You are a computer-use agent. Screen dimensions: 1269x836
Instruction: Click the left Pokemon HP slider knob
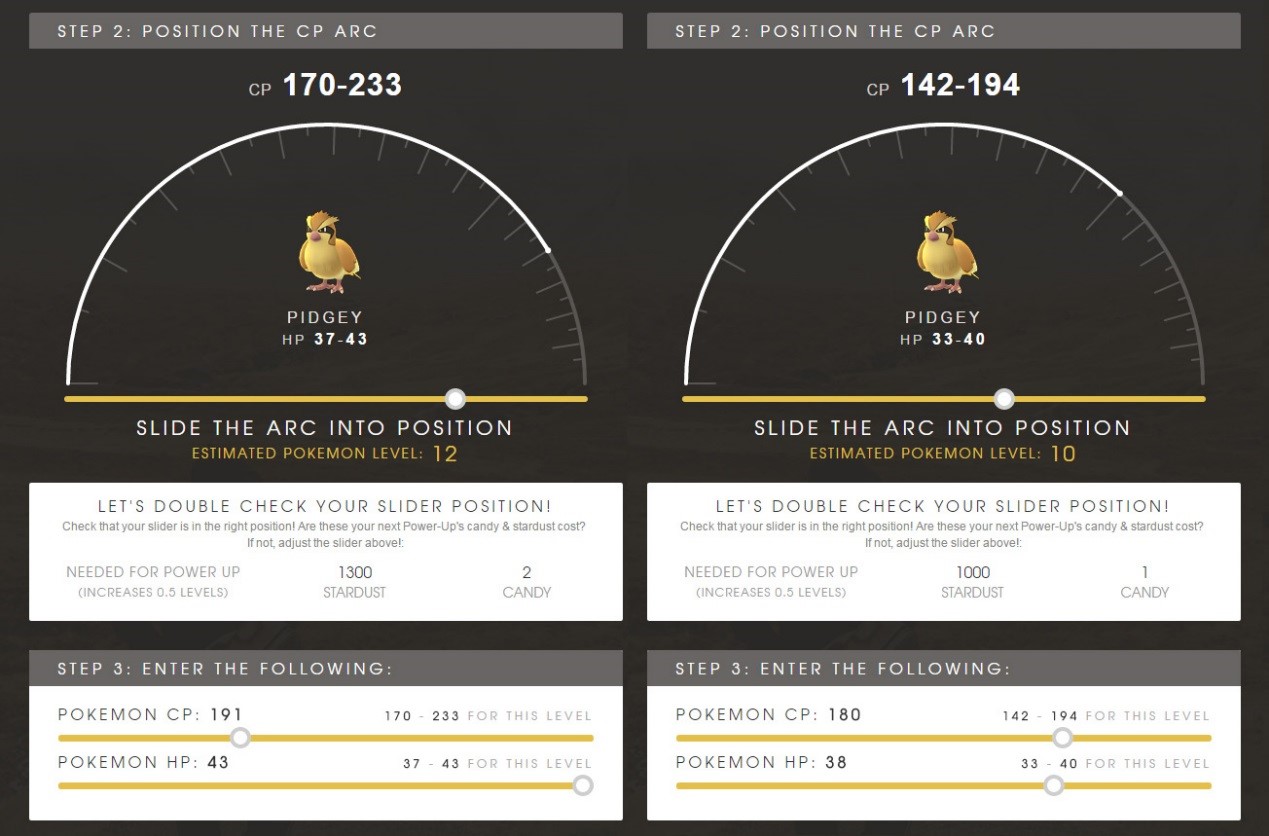click(x=583, y=786)
